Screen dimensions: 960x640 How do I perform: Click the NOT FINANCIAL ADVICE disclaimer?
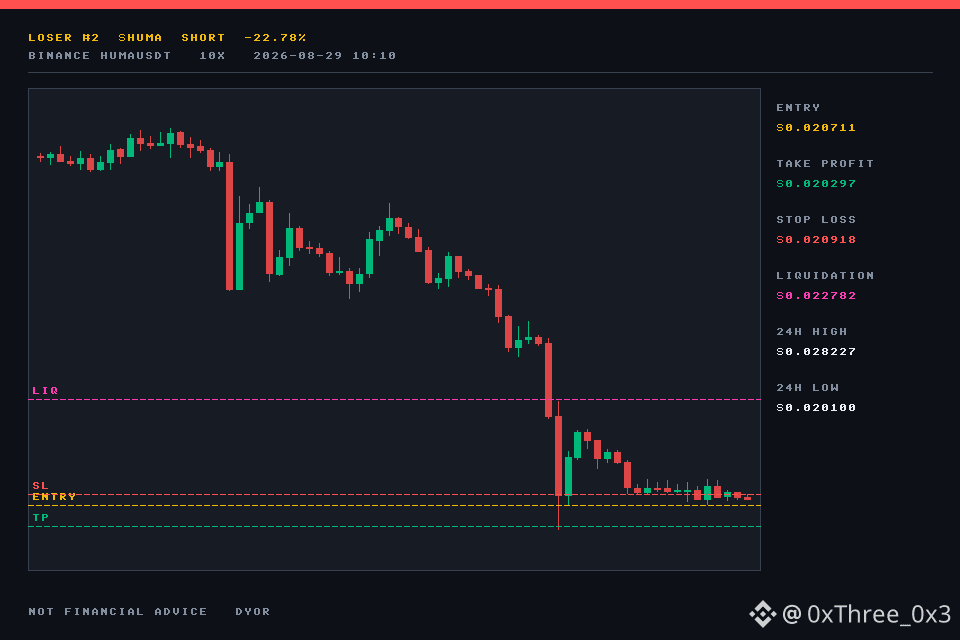118,612
